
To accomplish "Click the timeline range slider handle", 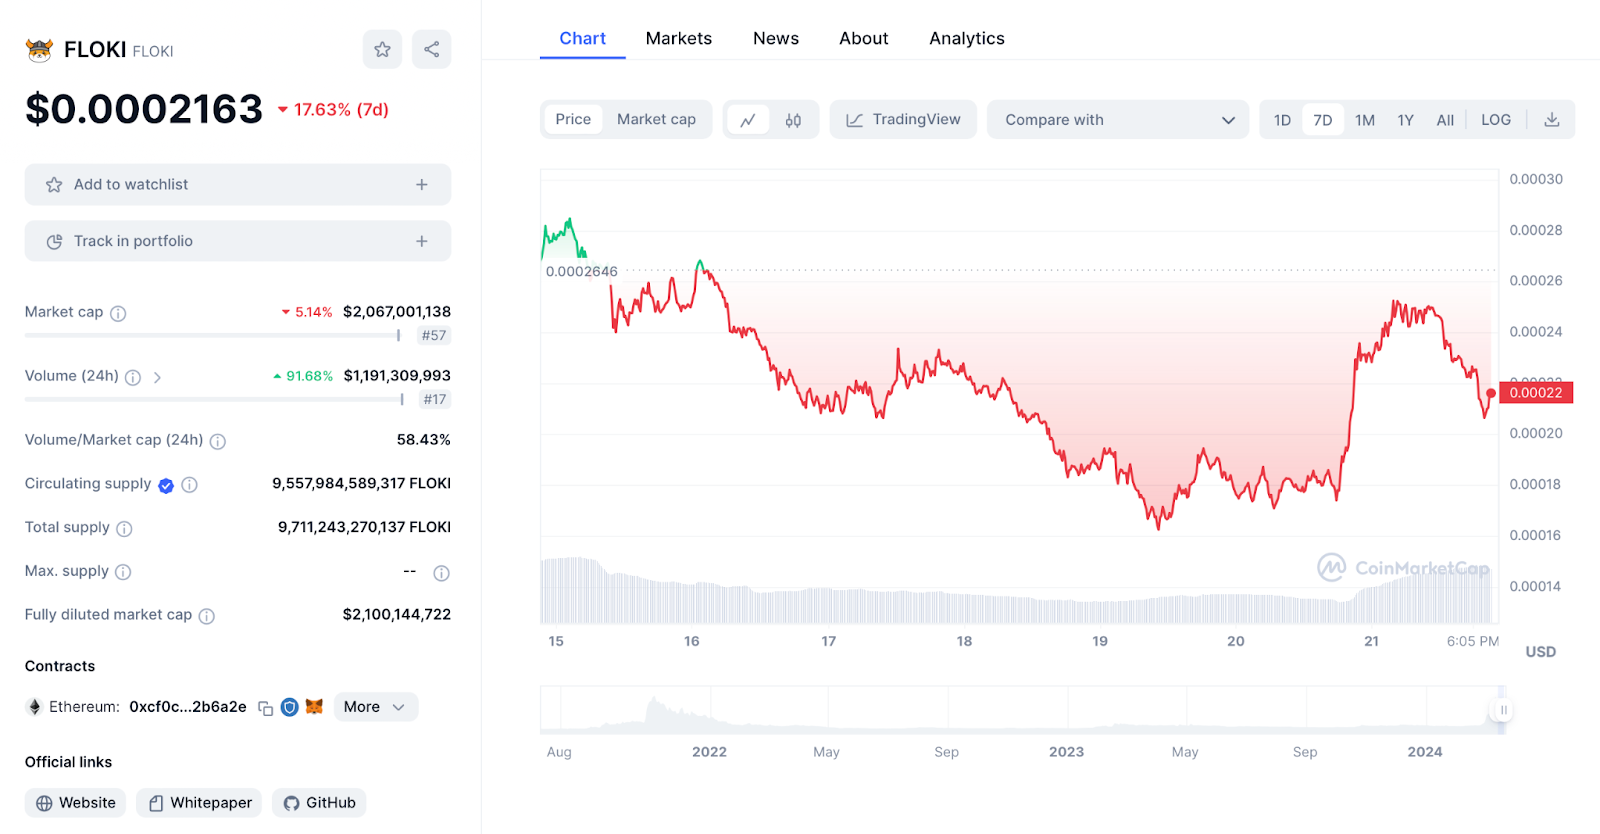I will pyautogui.click(x=1502, y=710).
